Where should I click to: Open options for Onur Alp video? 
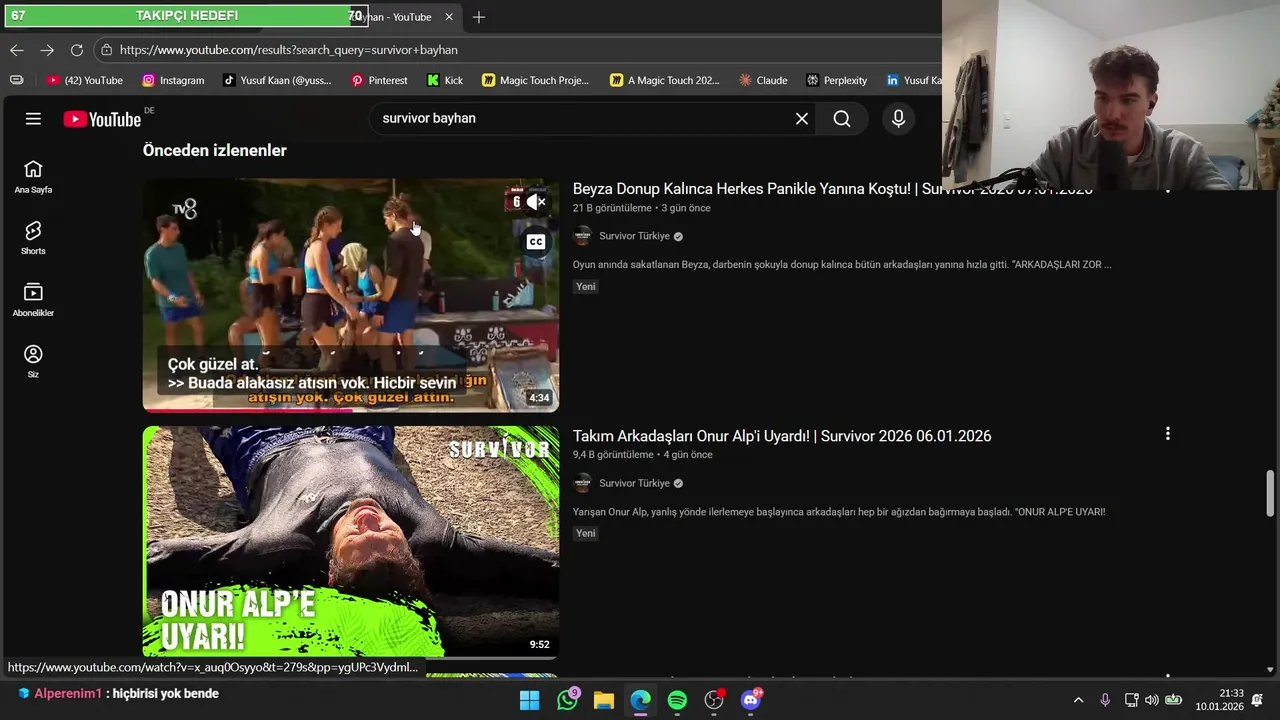(1167, 434)
